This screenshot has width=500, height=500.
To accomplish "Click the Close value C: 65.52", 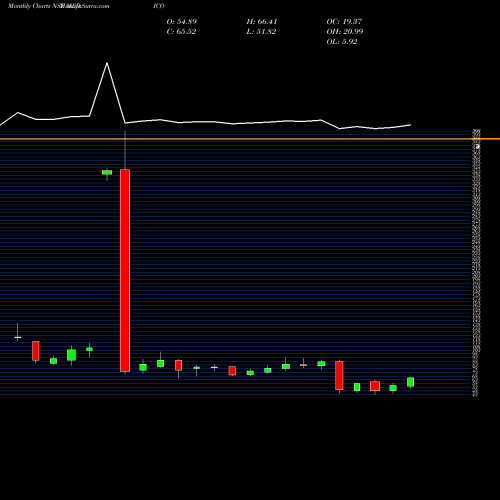I will 181,32.
